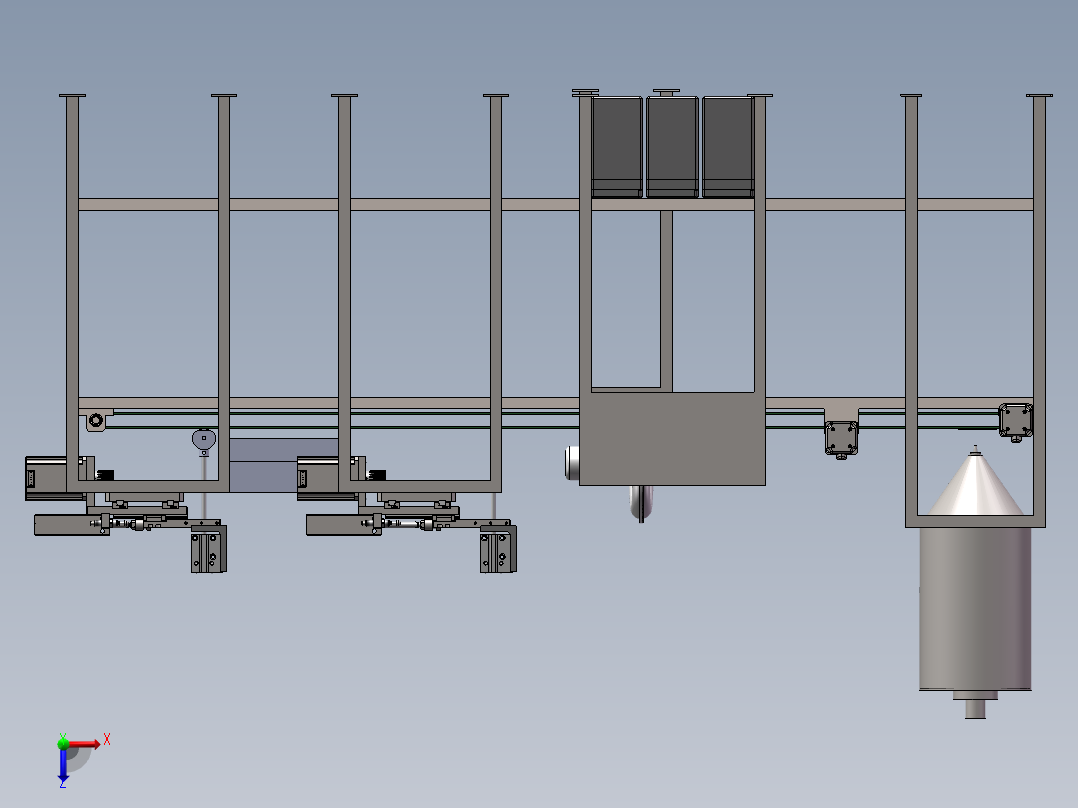Screen dimensions: 1078x808
Task: Click the red X axis arrow of triad
Action: (85, 744)
